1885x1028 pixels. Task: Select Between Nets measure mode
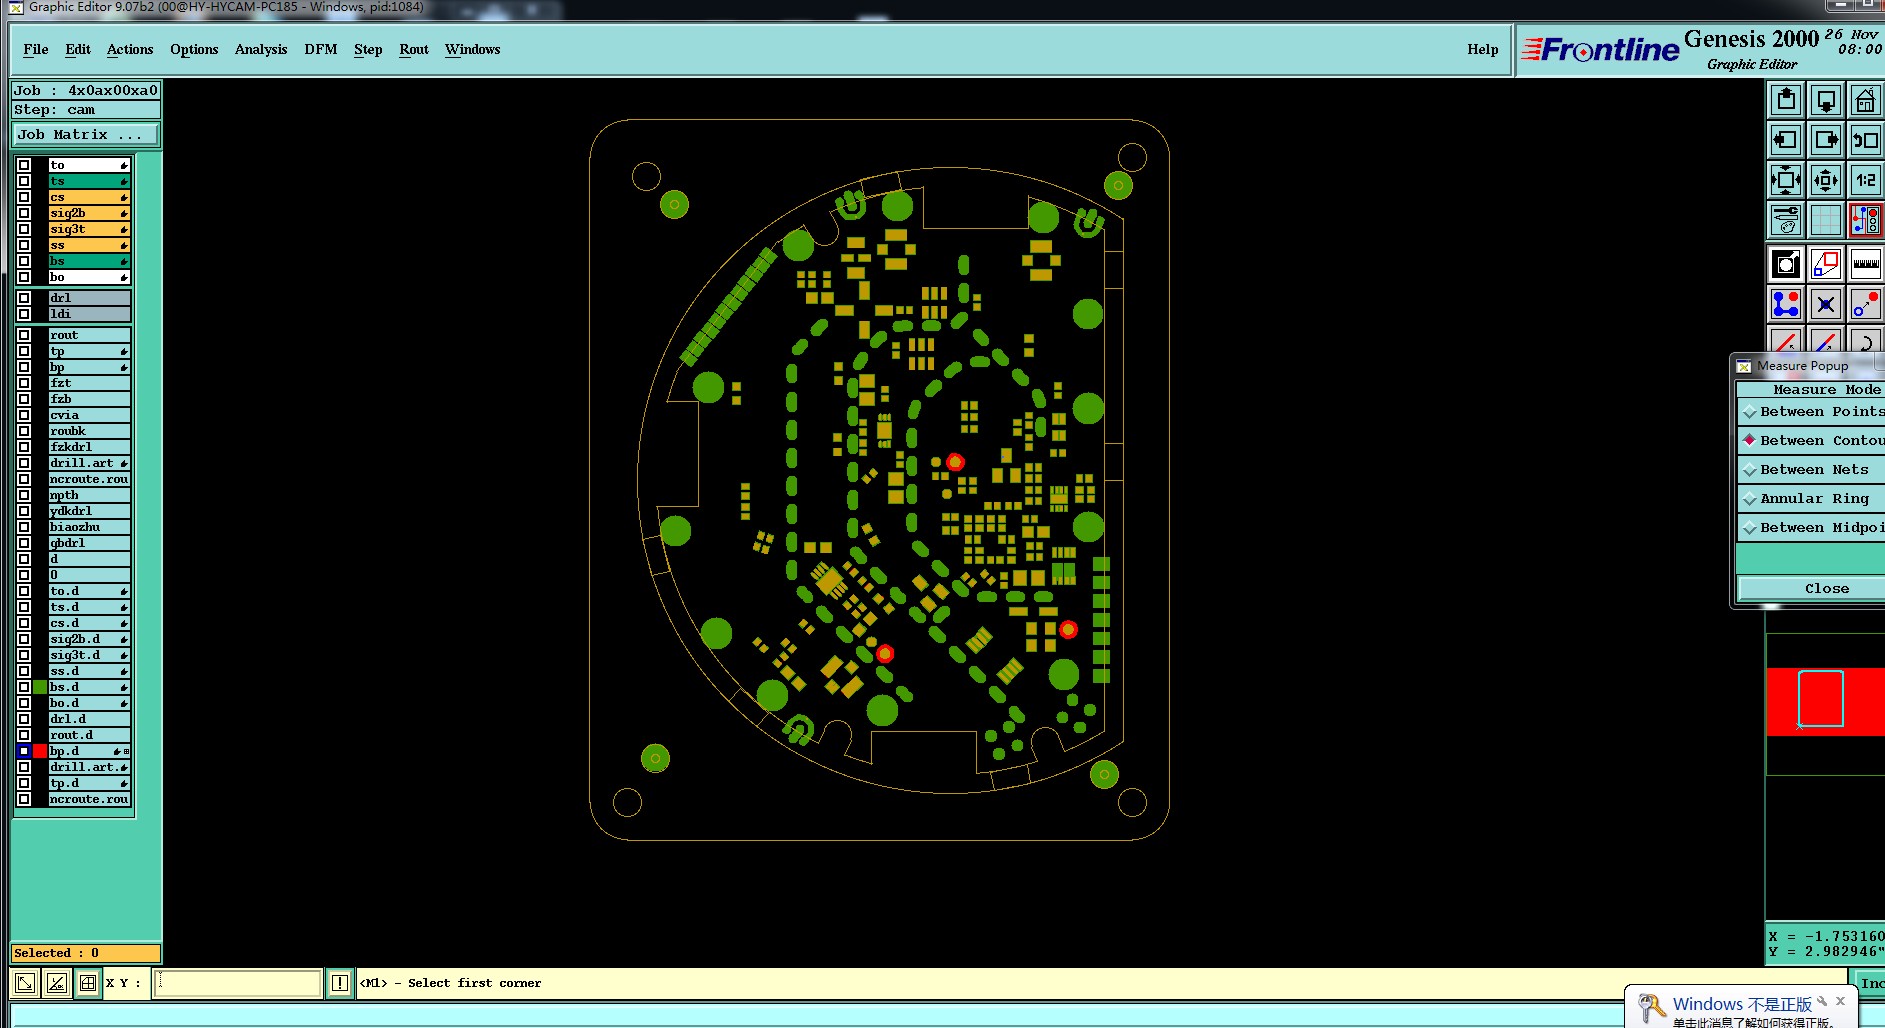coord(1811,470)
